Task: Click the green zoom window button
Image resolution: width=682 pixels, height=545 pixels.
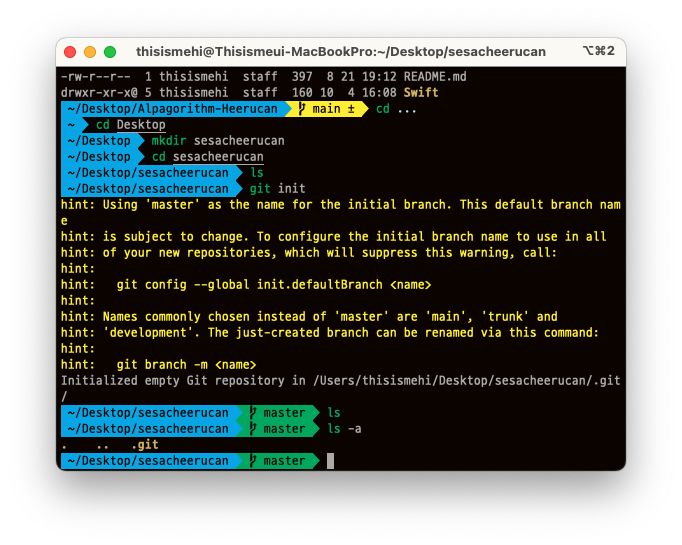Action: (x=110, y=52)
